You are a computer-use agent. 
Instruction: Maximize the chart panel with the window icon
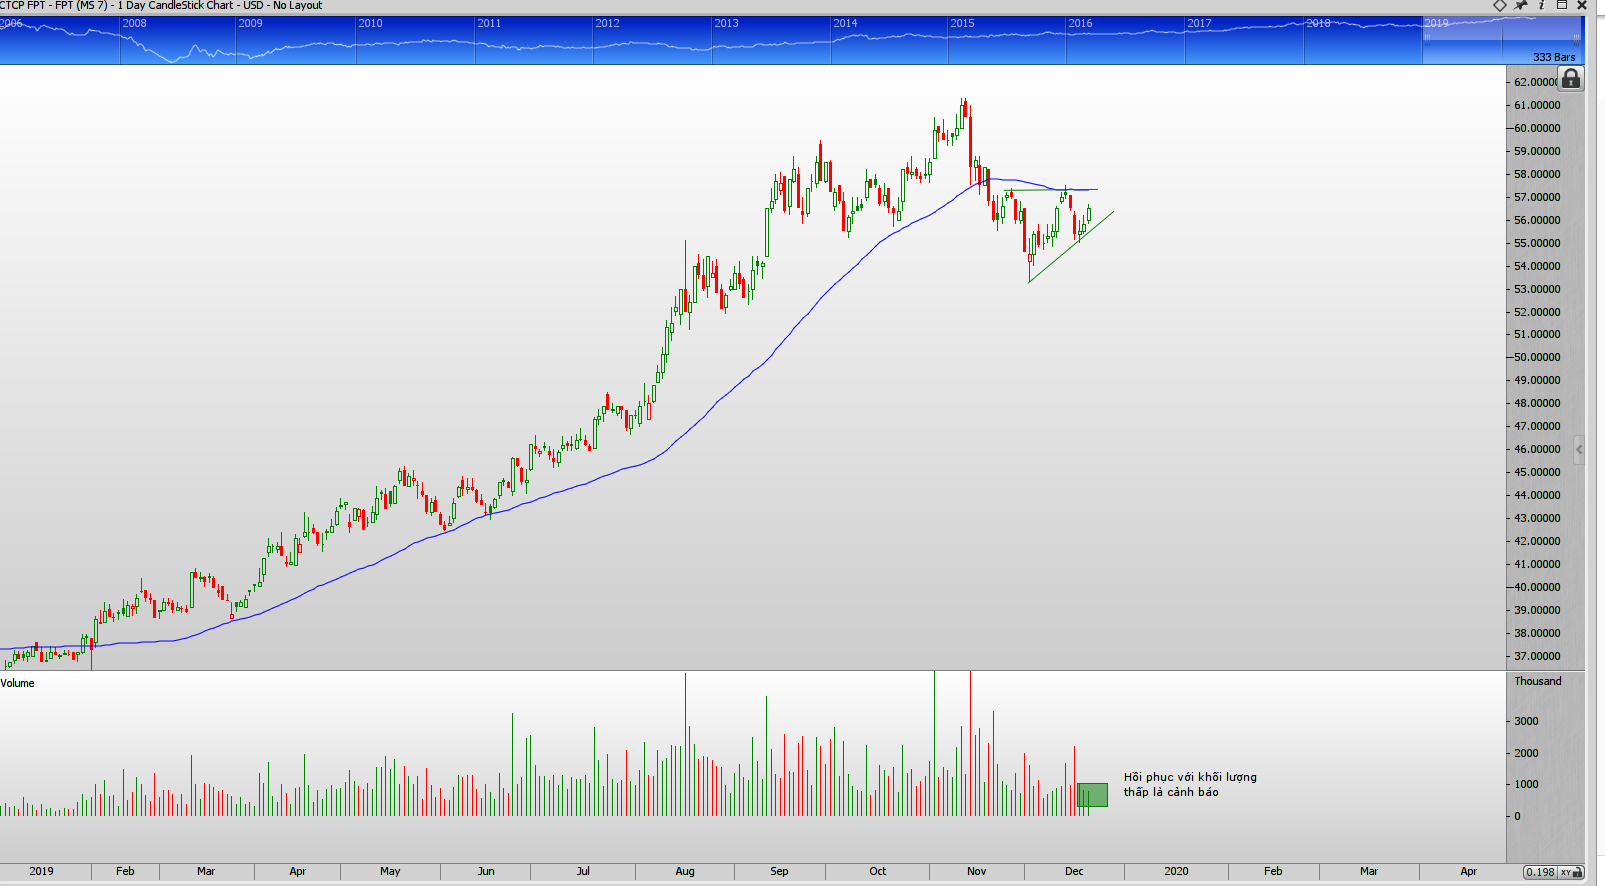pos(1562,5)
